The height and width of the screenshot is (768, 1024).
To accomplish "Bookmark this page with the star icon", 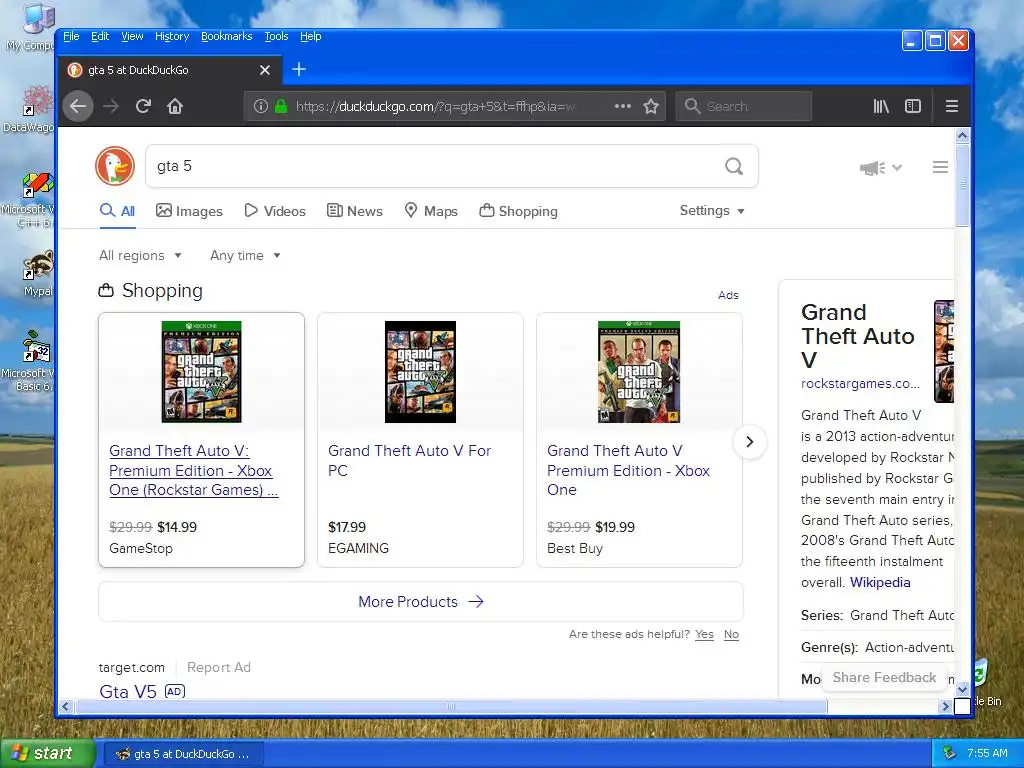I will click(x=650, y=106).
